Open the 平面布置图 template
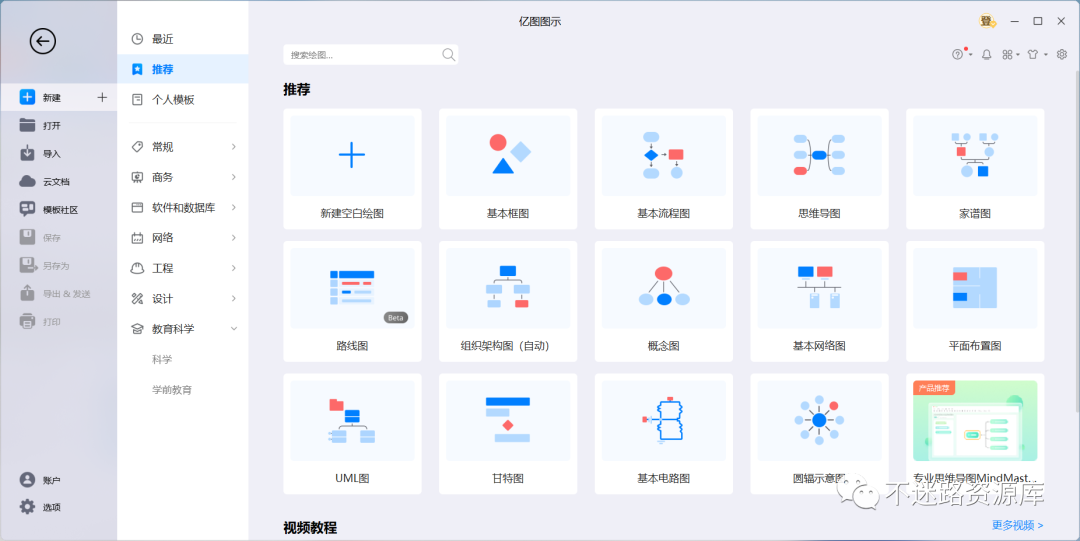The image size is (1080, 541). coord(975,301)
